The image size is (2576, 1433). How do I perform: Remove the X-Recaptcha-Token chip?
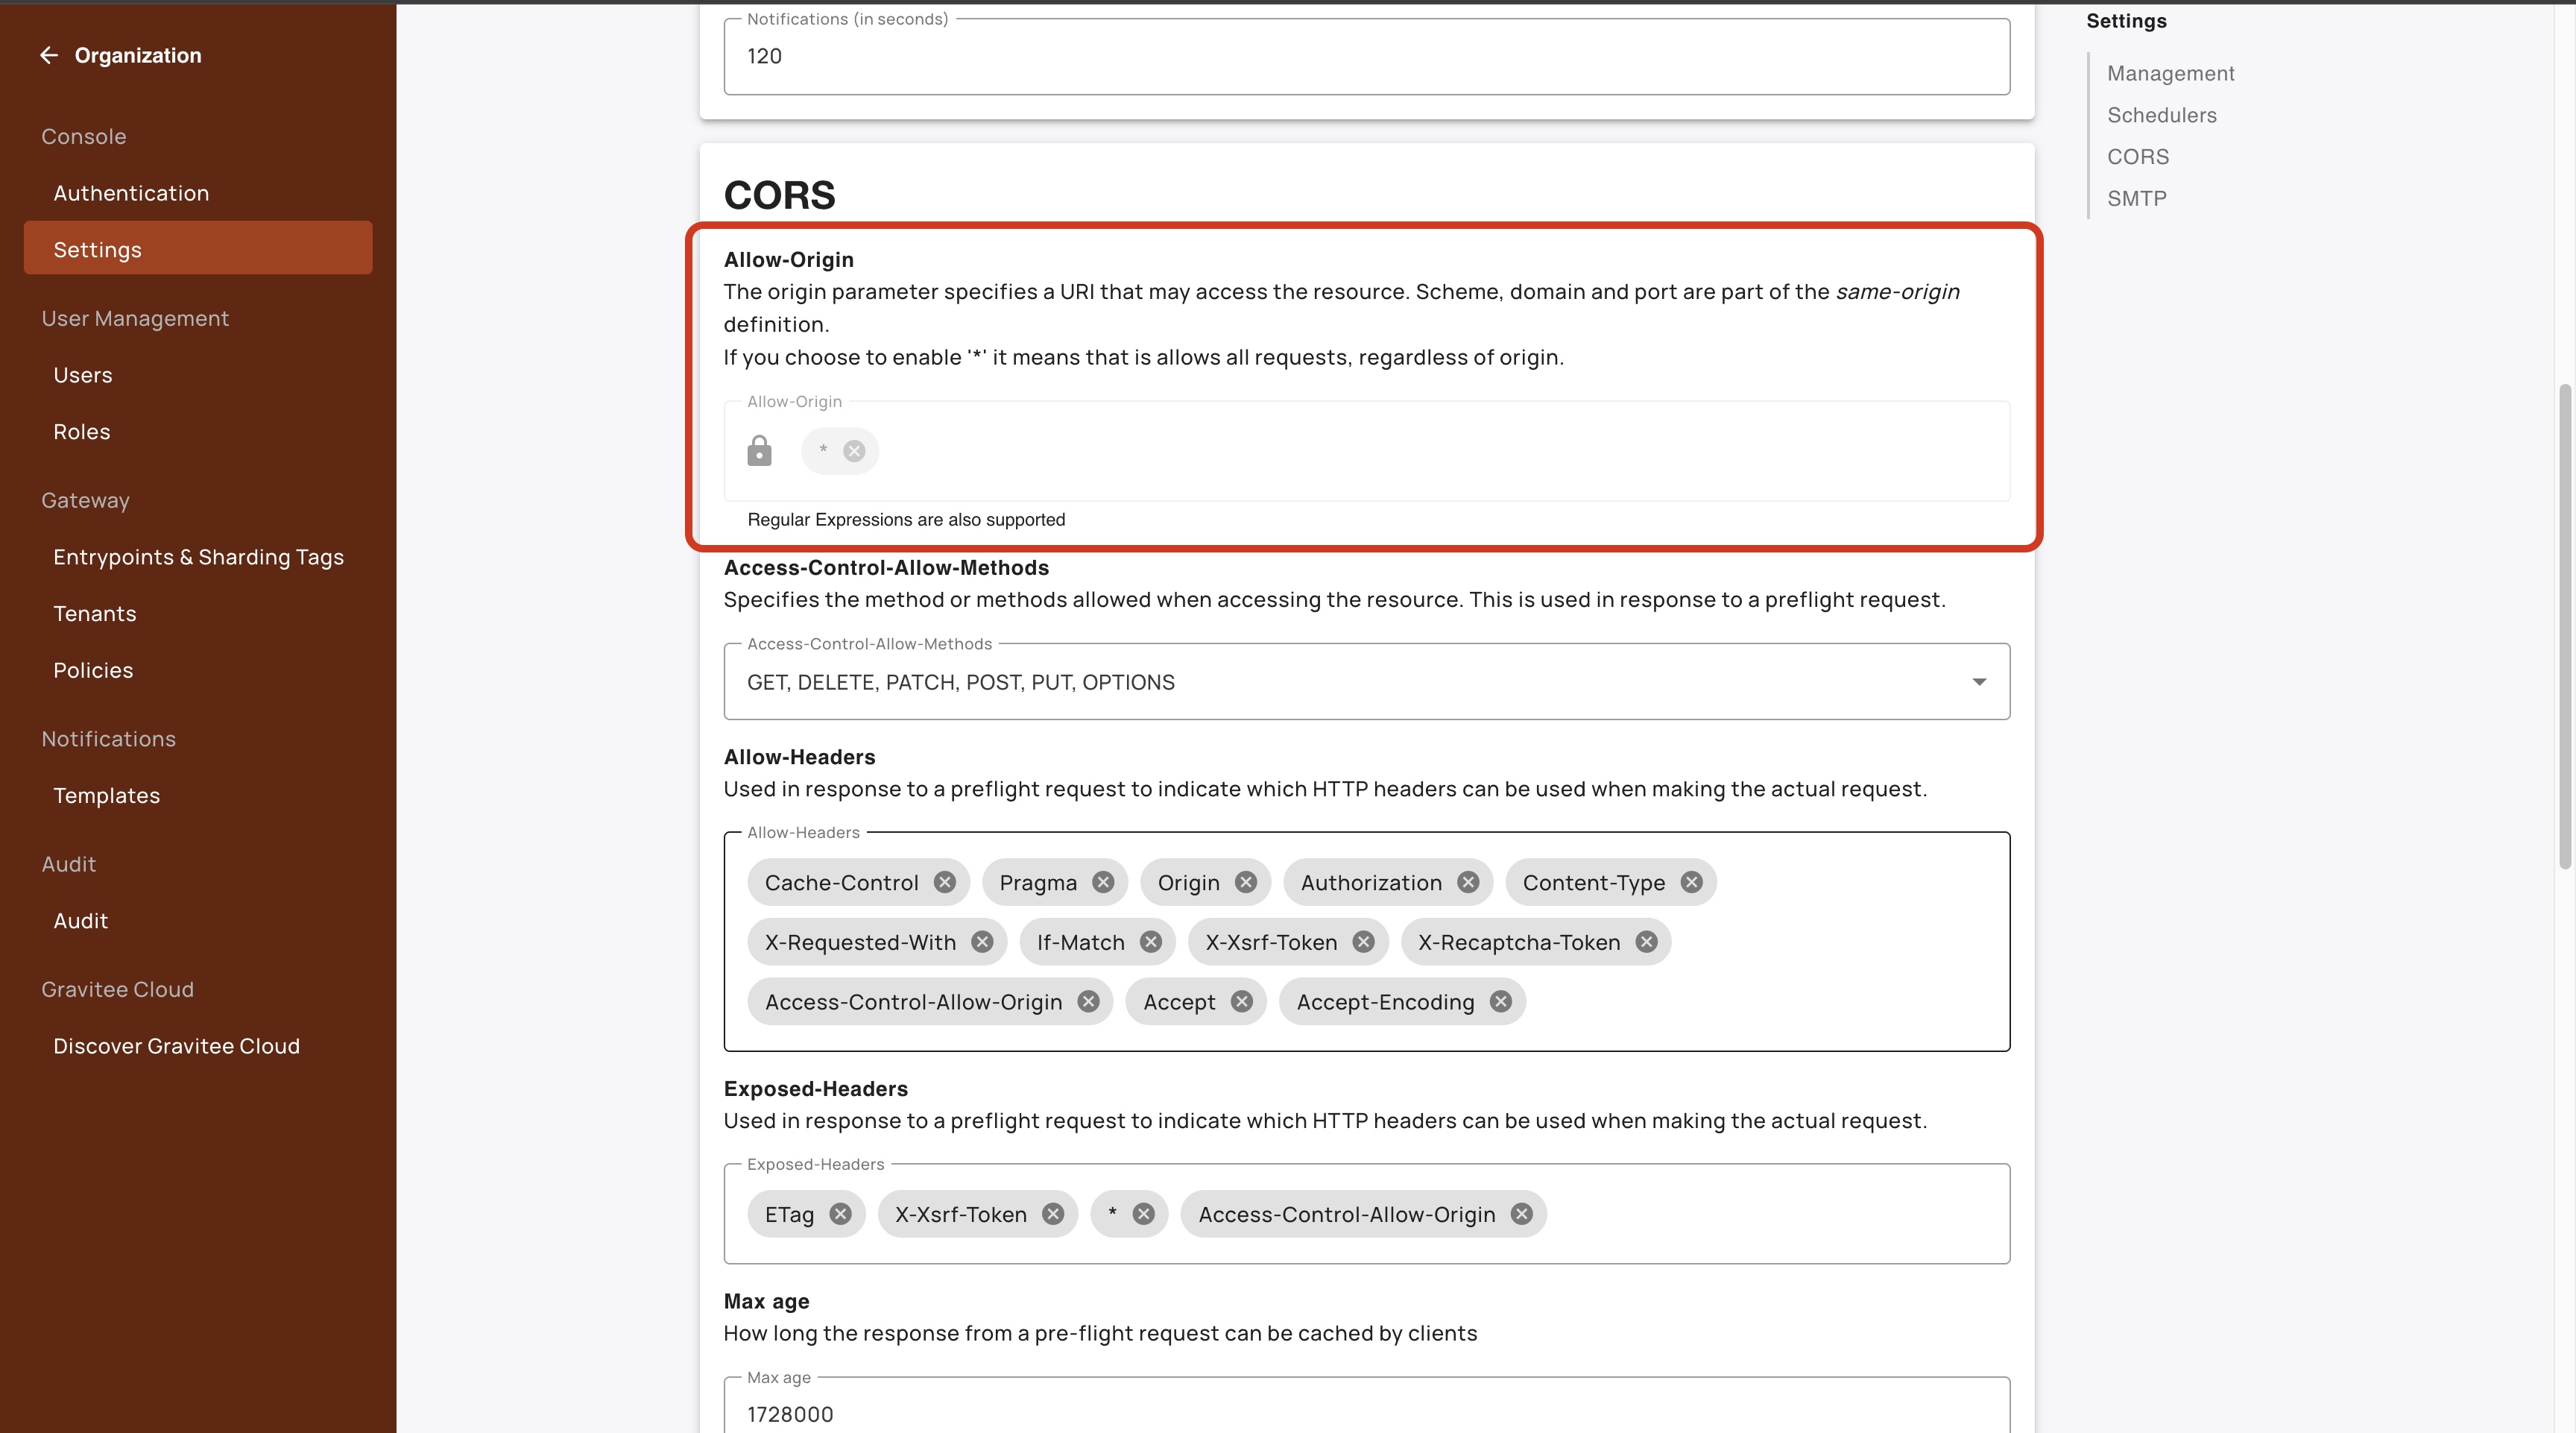[1646, 942]
